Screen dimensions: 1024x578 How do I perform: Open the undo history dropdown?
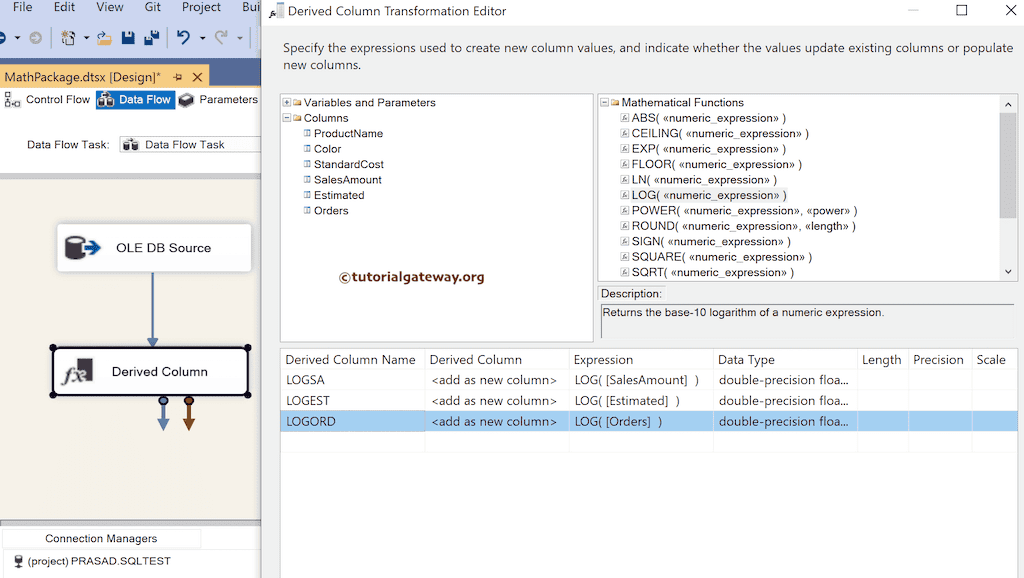(x=203, y=38)
